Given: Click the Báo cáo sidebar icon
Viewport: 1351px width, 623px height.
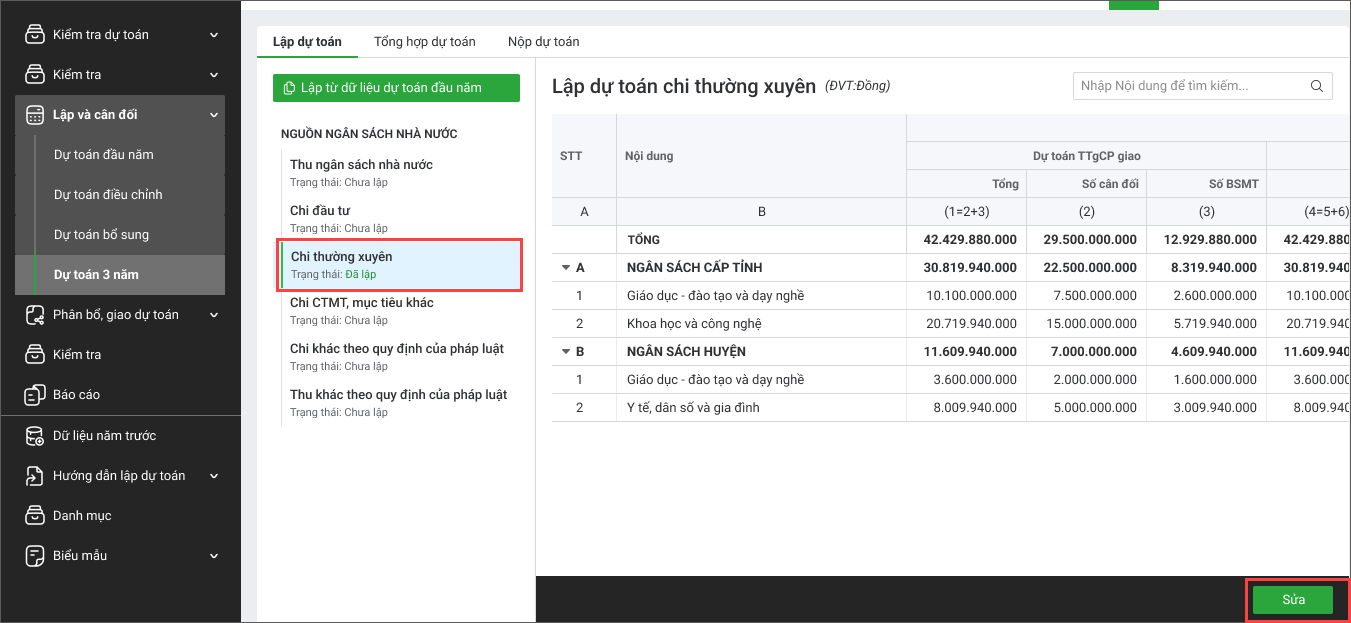Looking at the screenshot, I should (35, 395).
